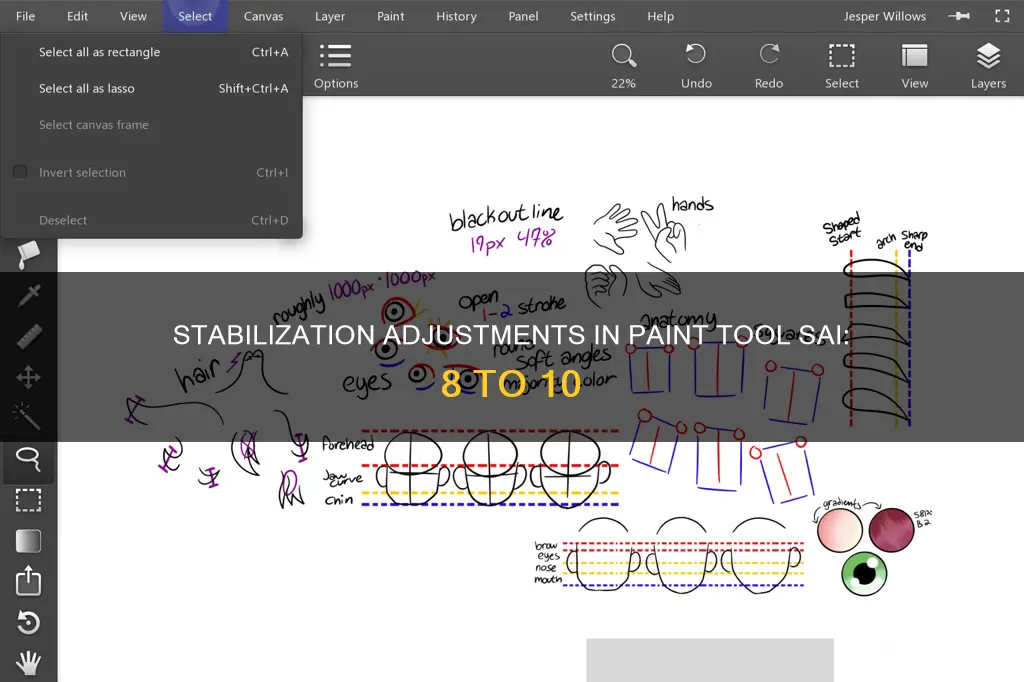Image resolution: width=1024 pixels, height=682 pixels.
Task: Click the export/share icon in left toolbar
Action: 28,581
